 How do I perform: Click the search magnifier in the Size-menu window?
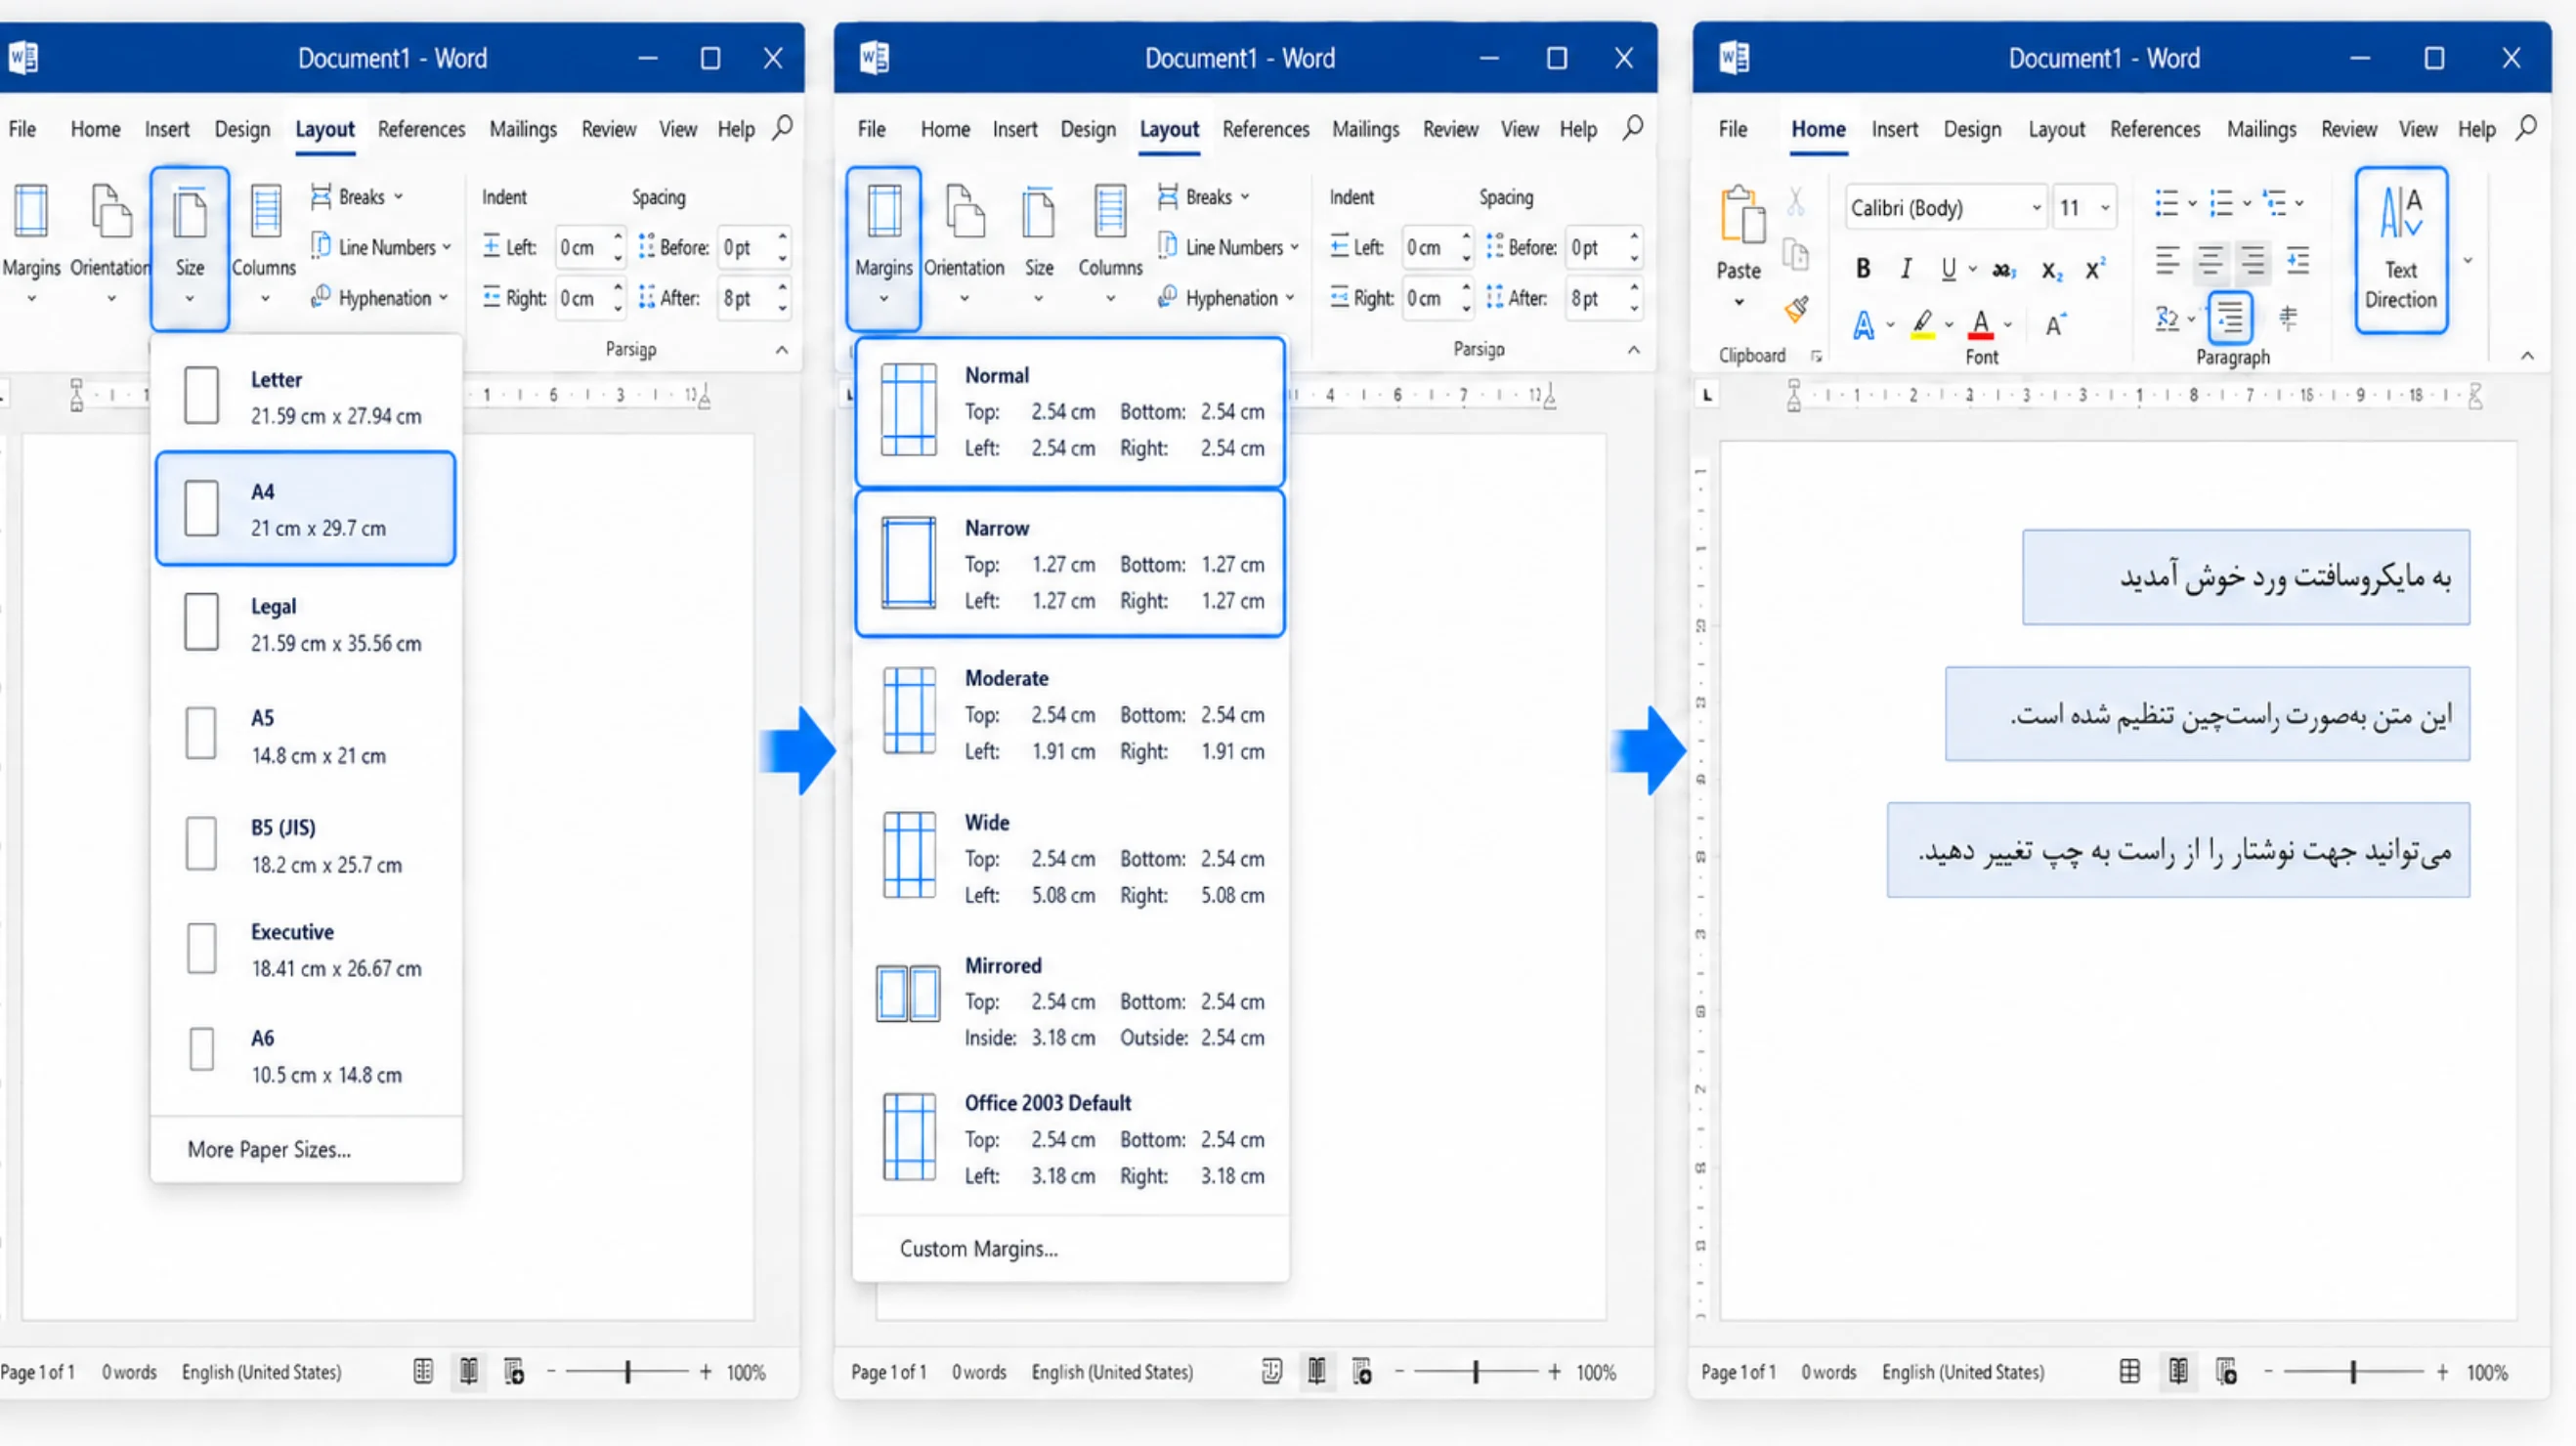coord(782,128)
